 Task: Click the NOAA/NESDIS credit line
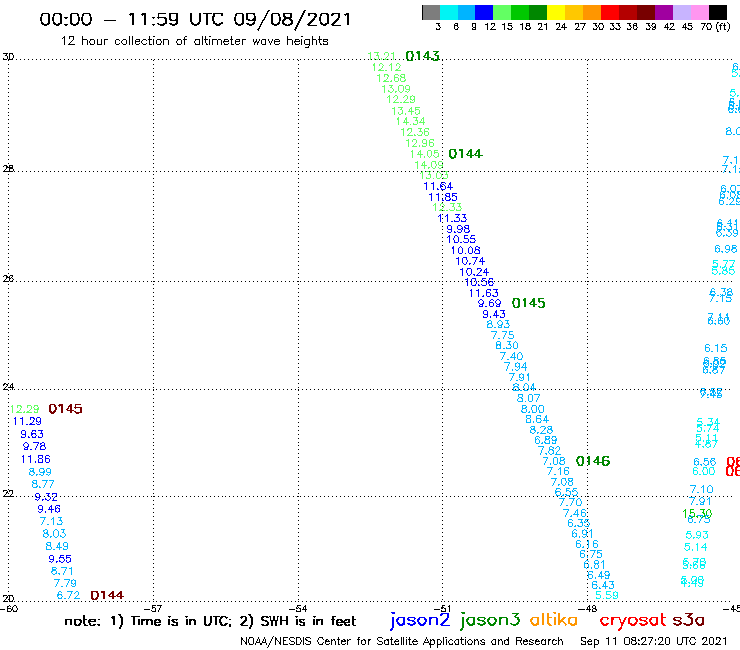coord(402,641)
